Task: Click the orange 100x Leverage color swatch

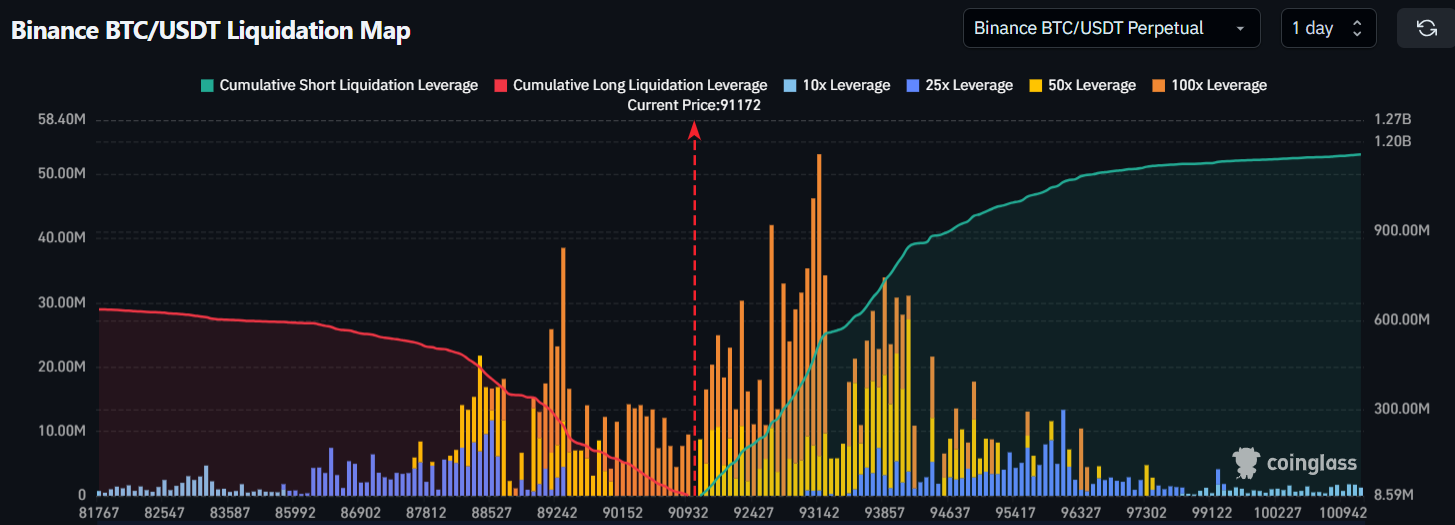Action: [x=1157, y=85]
